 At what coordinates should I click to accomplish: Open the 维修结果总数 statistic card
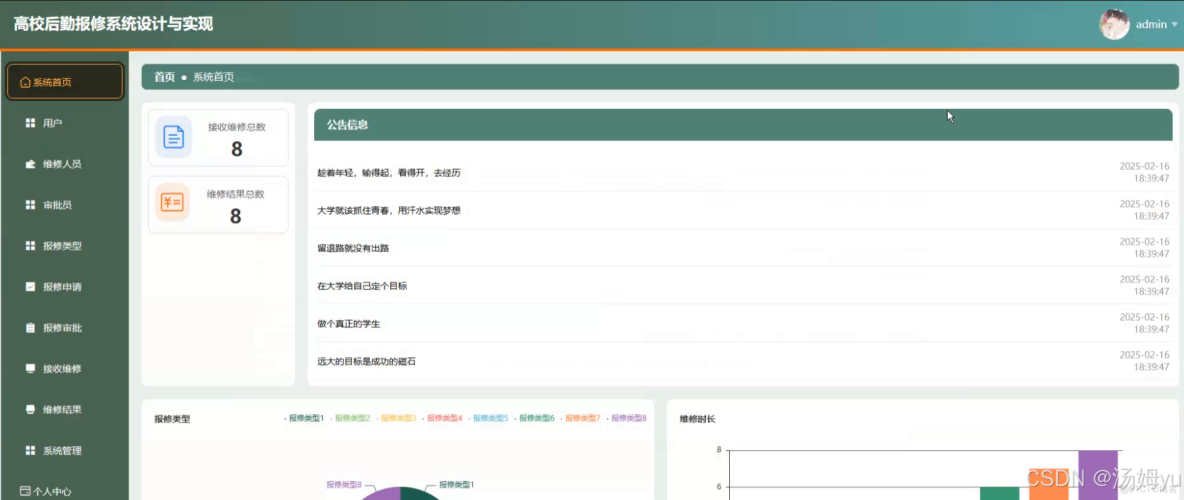(x=218, y=205)
